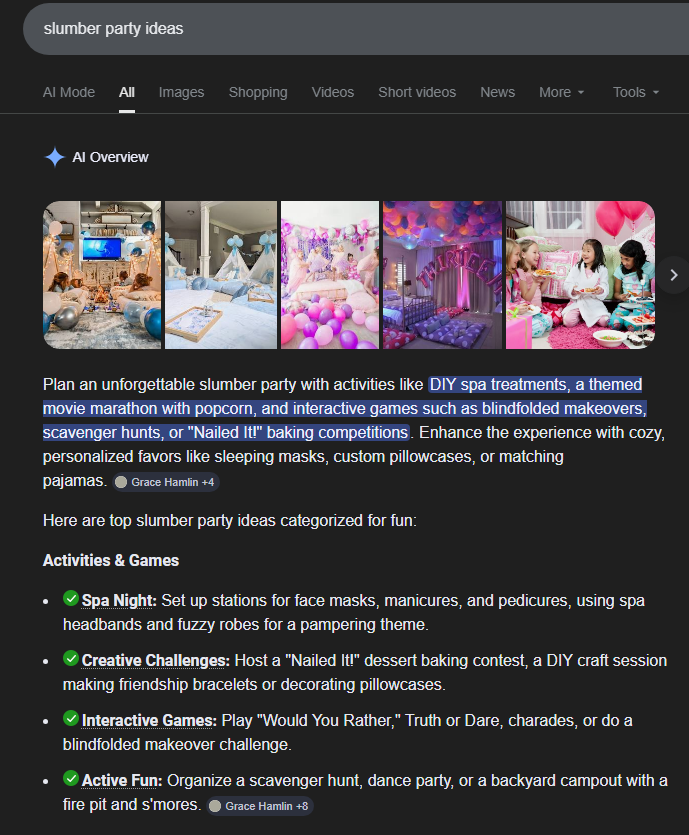Click the Creative Challenges term link
689x835 pixels.
point(155,660)
